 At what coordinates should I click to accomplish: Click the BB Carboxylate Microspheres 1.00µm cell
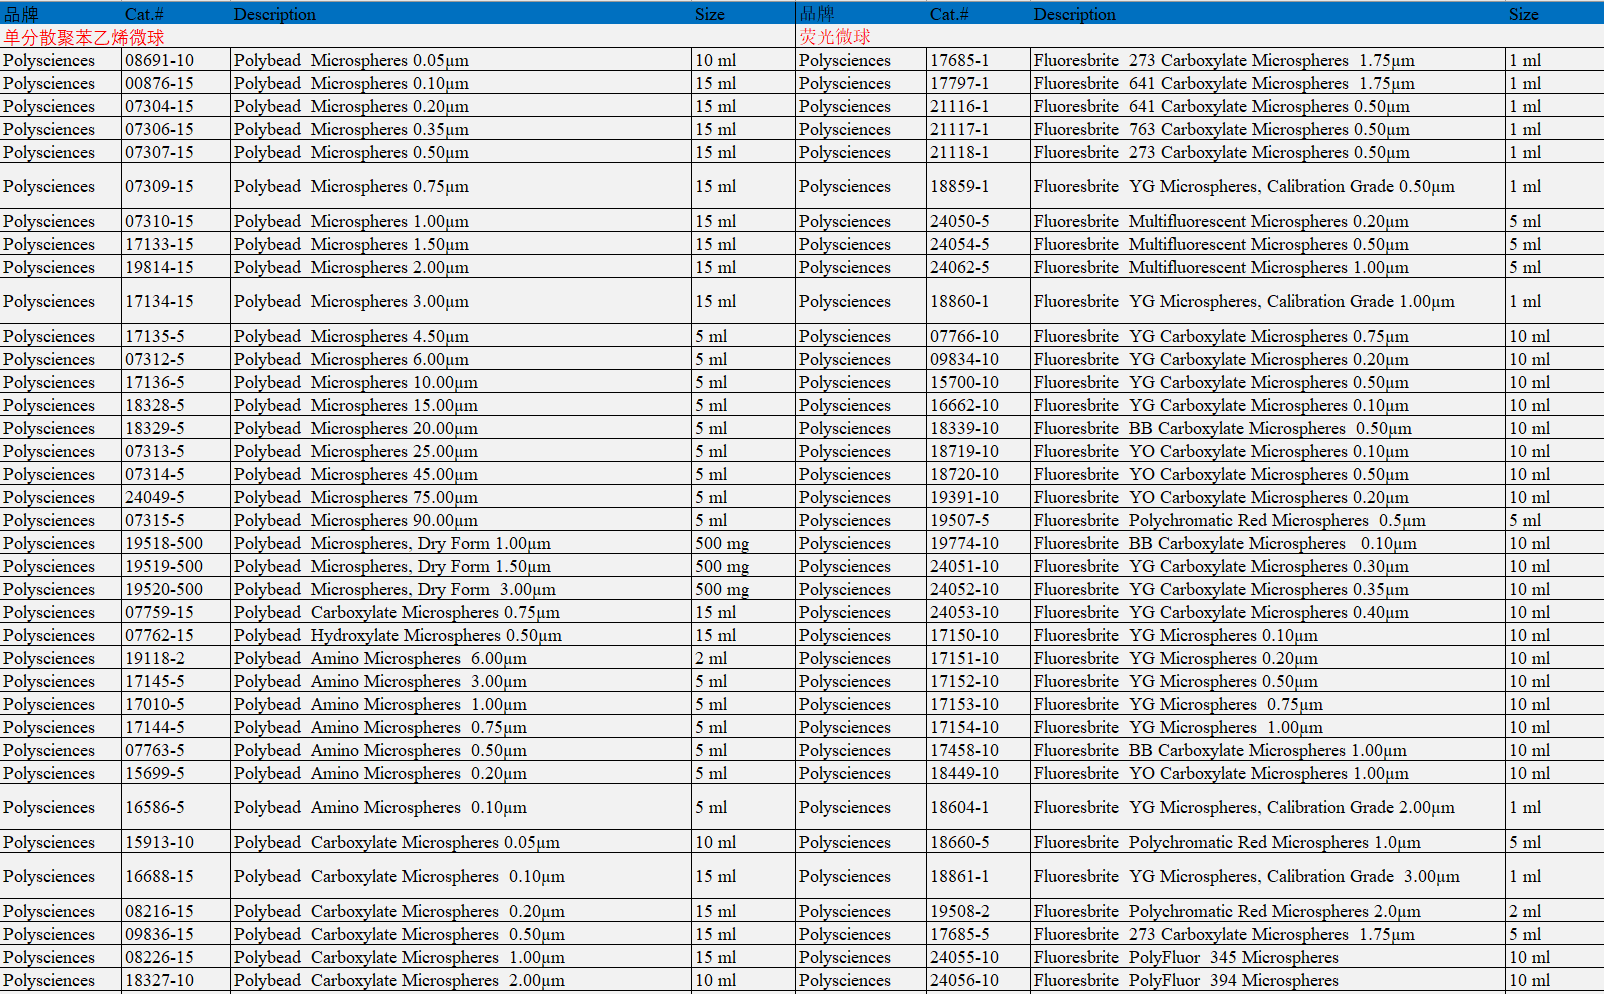1220,750
